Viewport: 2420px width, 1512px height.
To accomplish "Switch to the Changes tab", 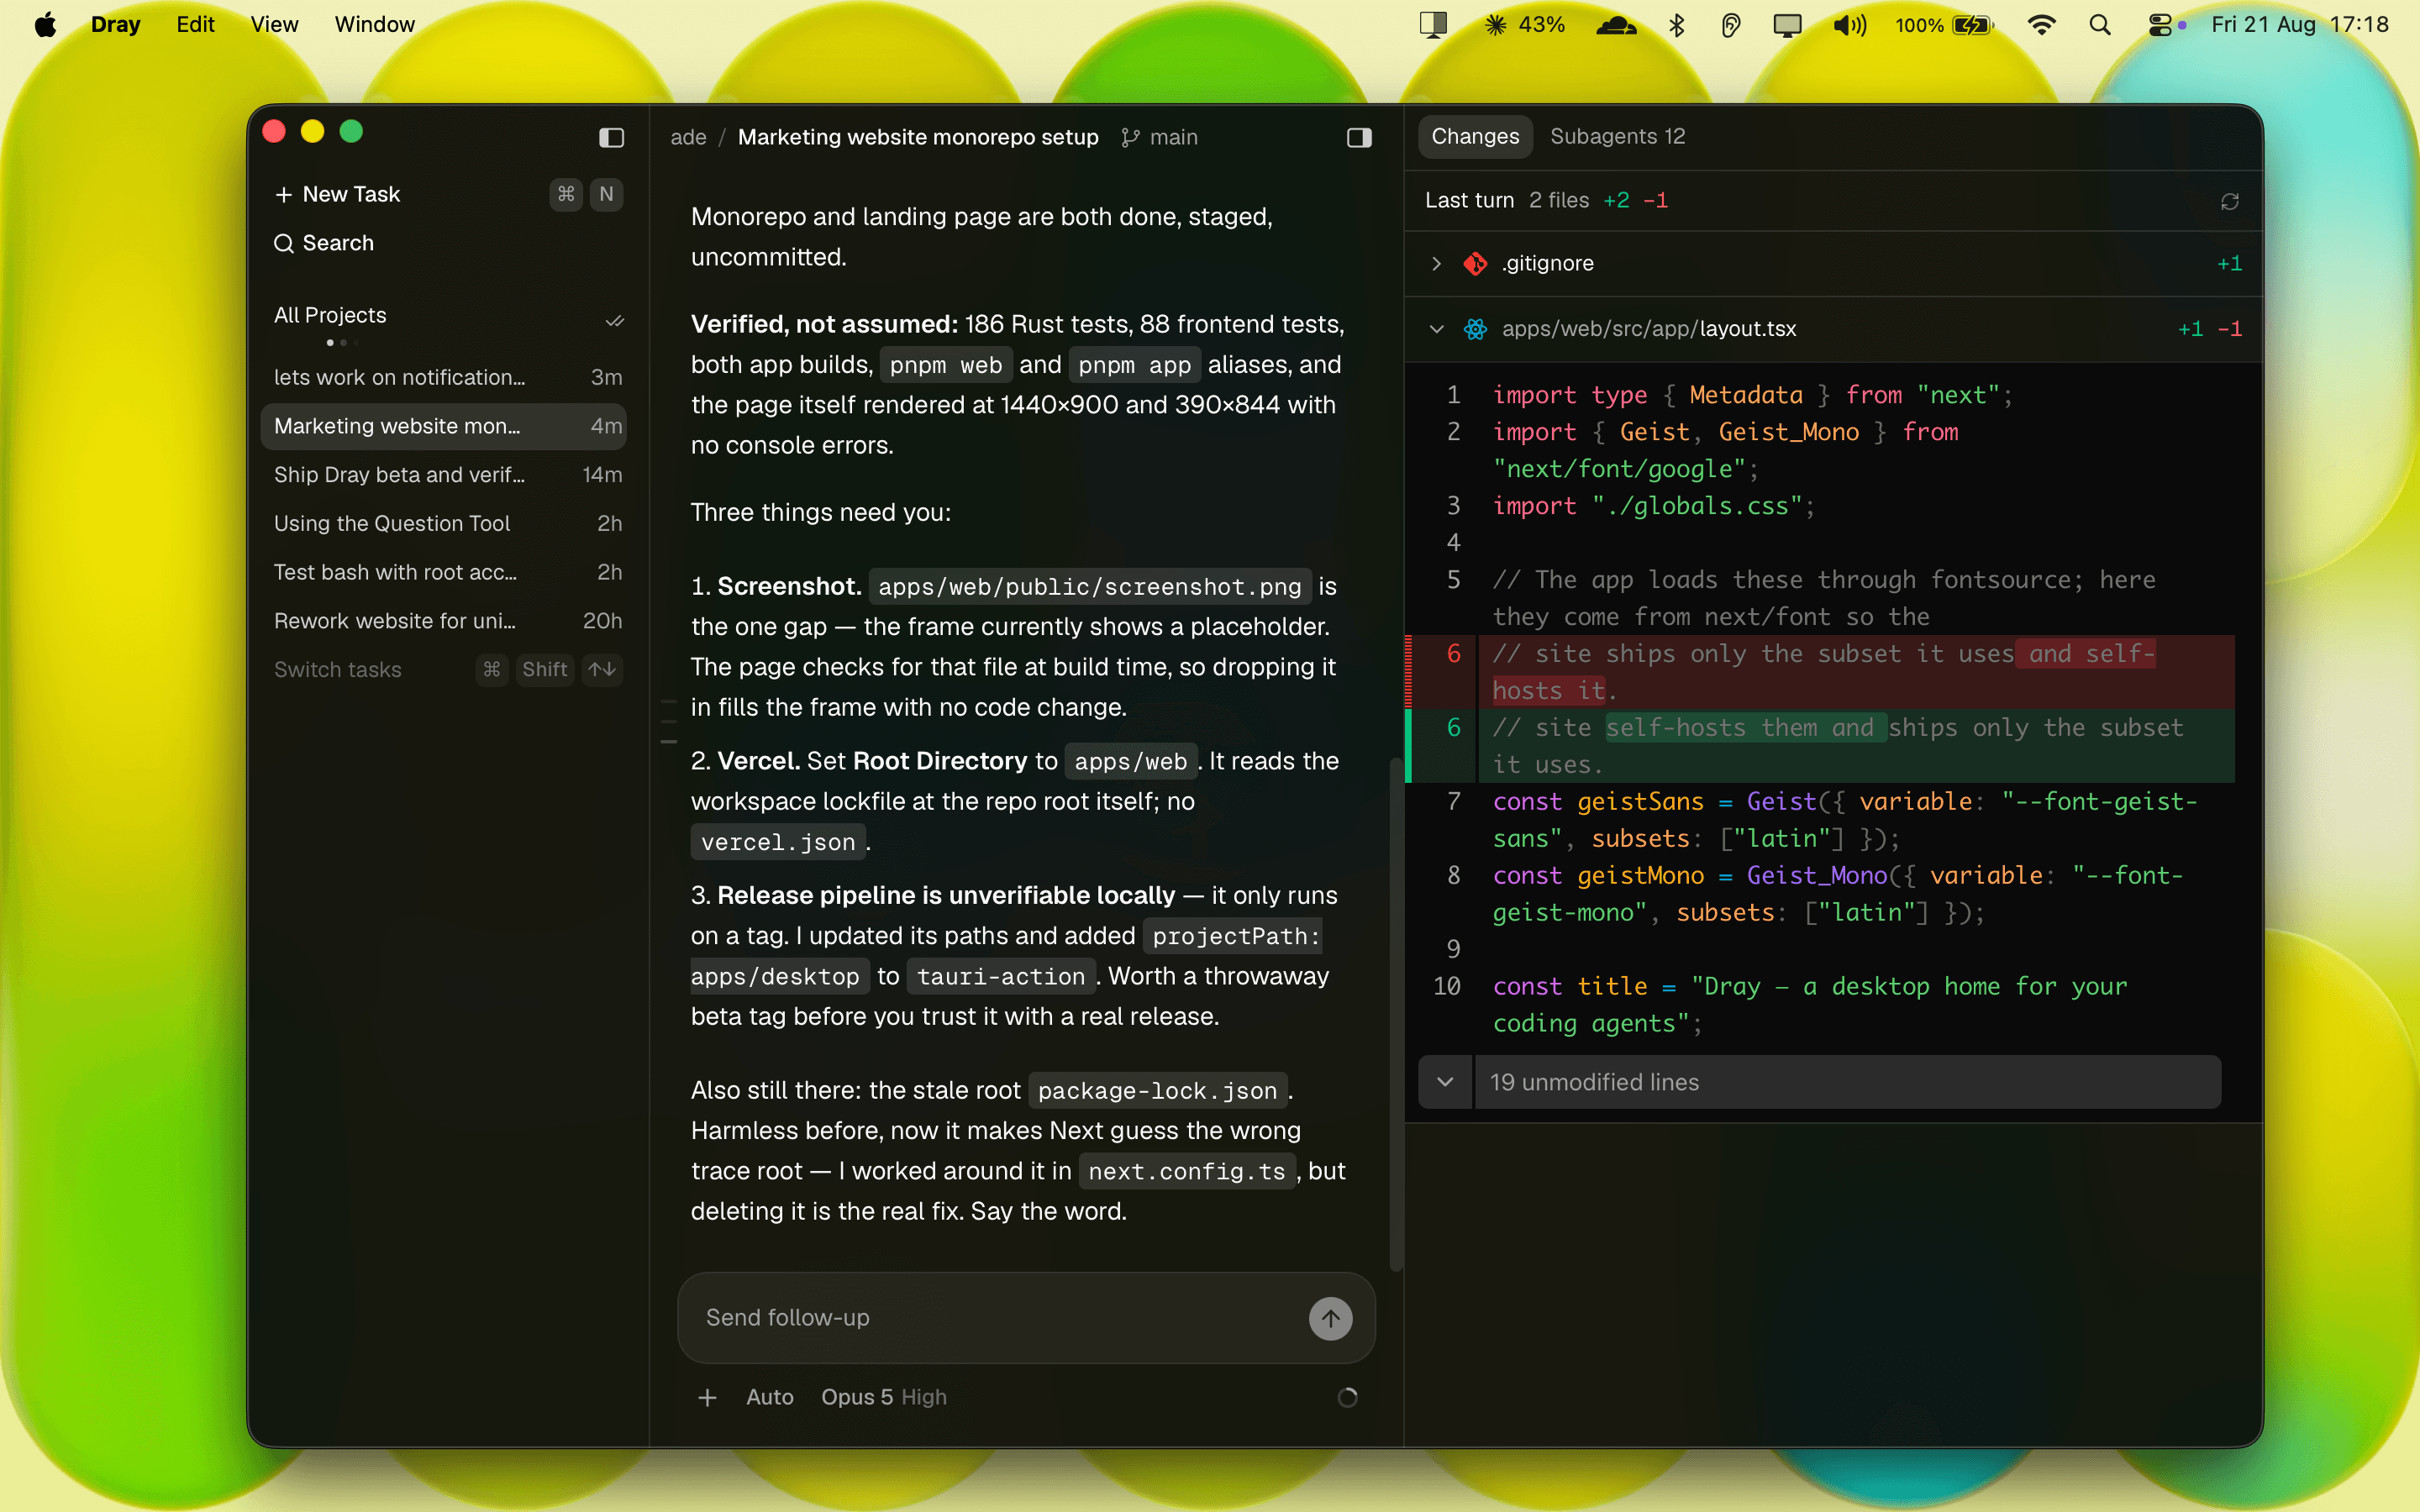I will click(x=1475, y=136).
